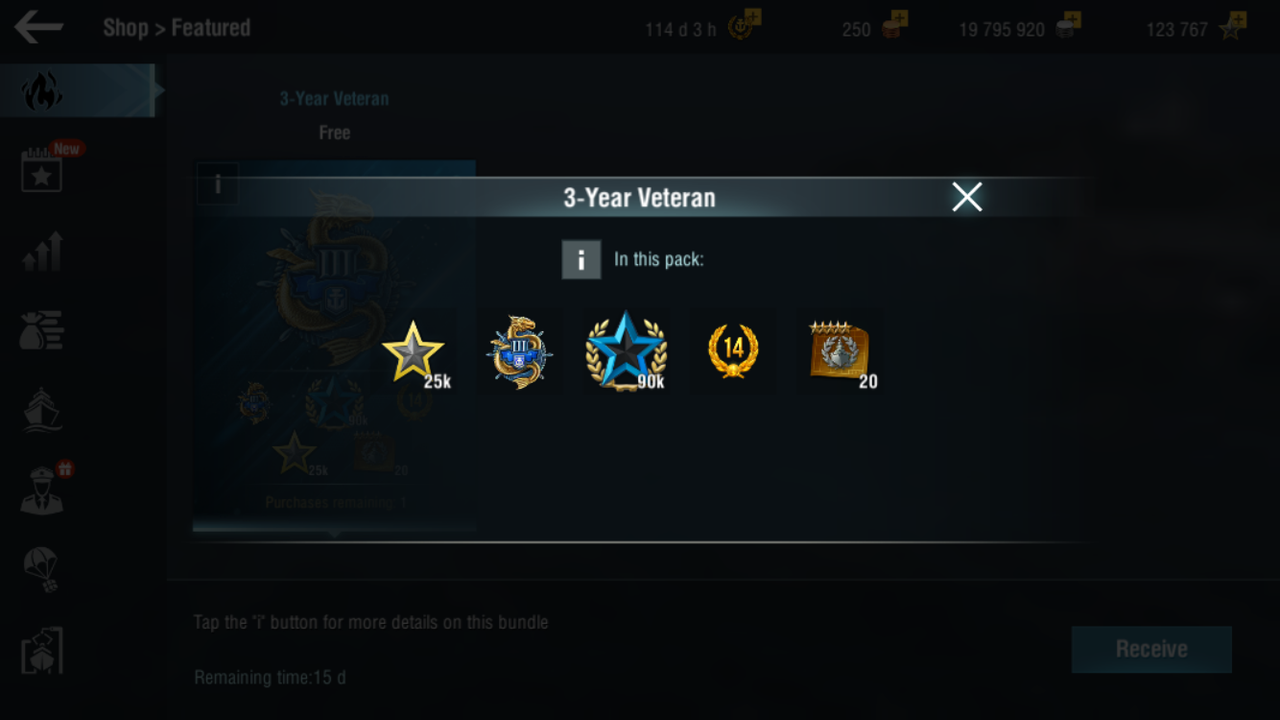1280x720 pixels.
Task: Tap the info button on bundle card
Action: click(218, 184)
